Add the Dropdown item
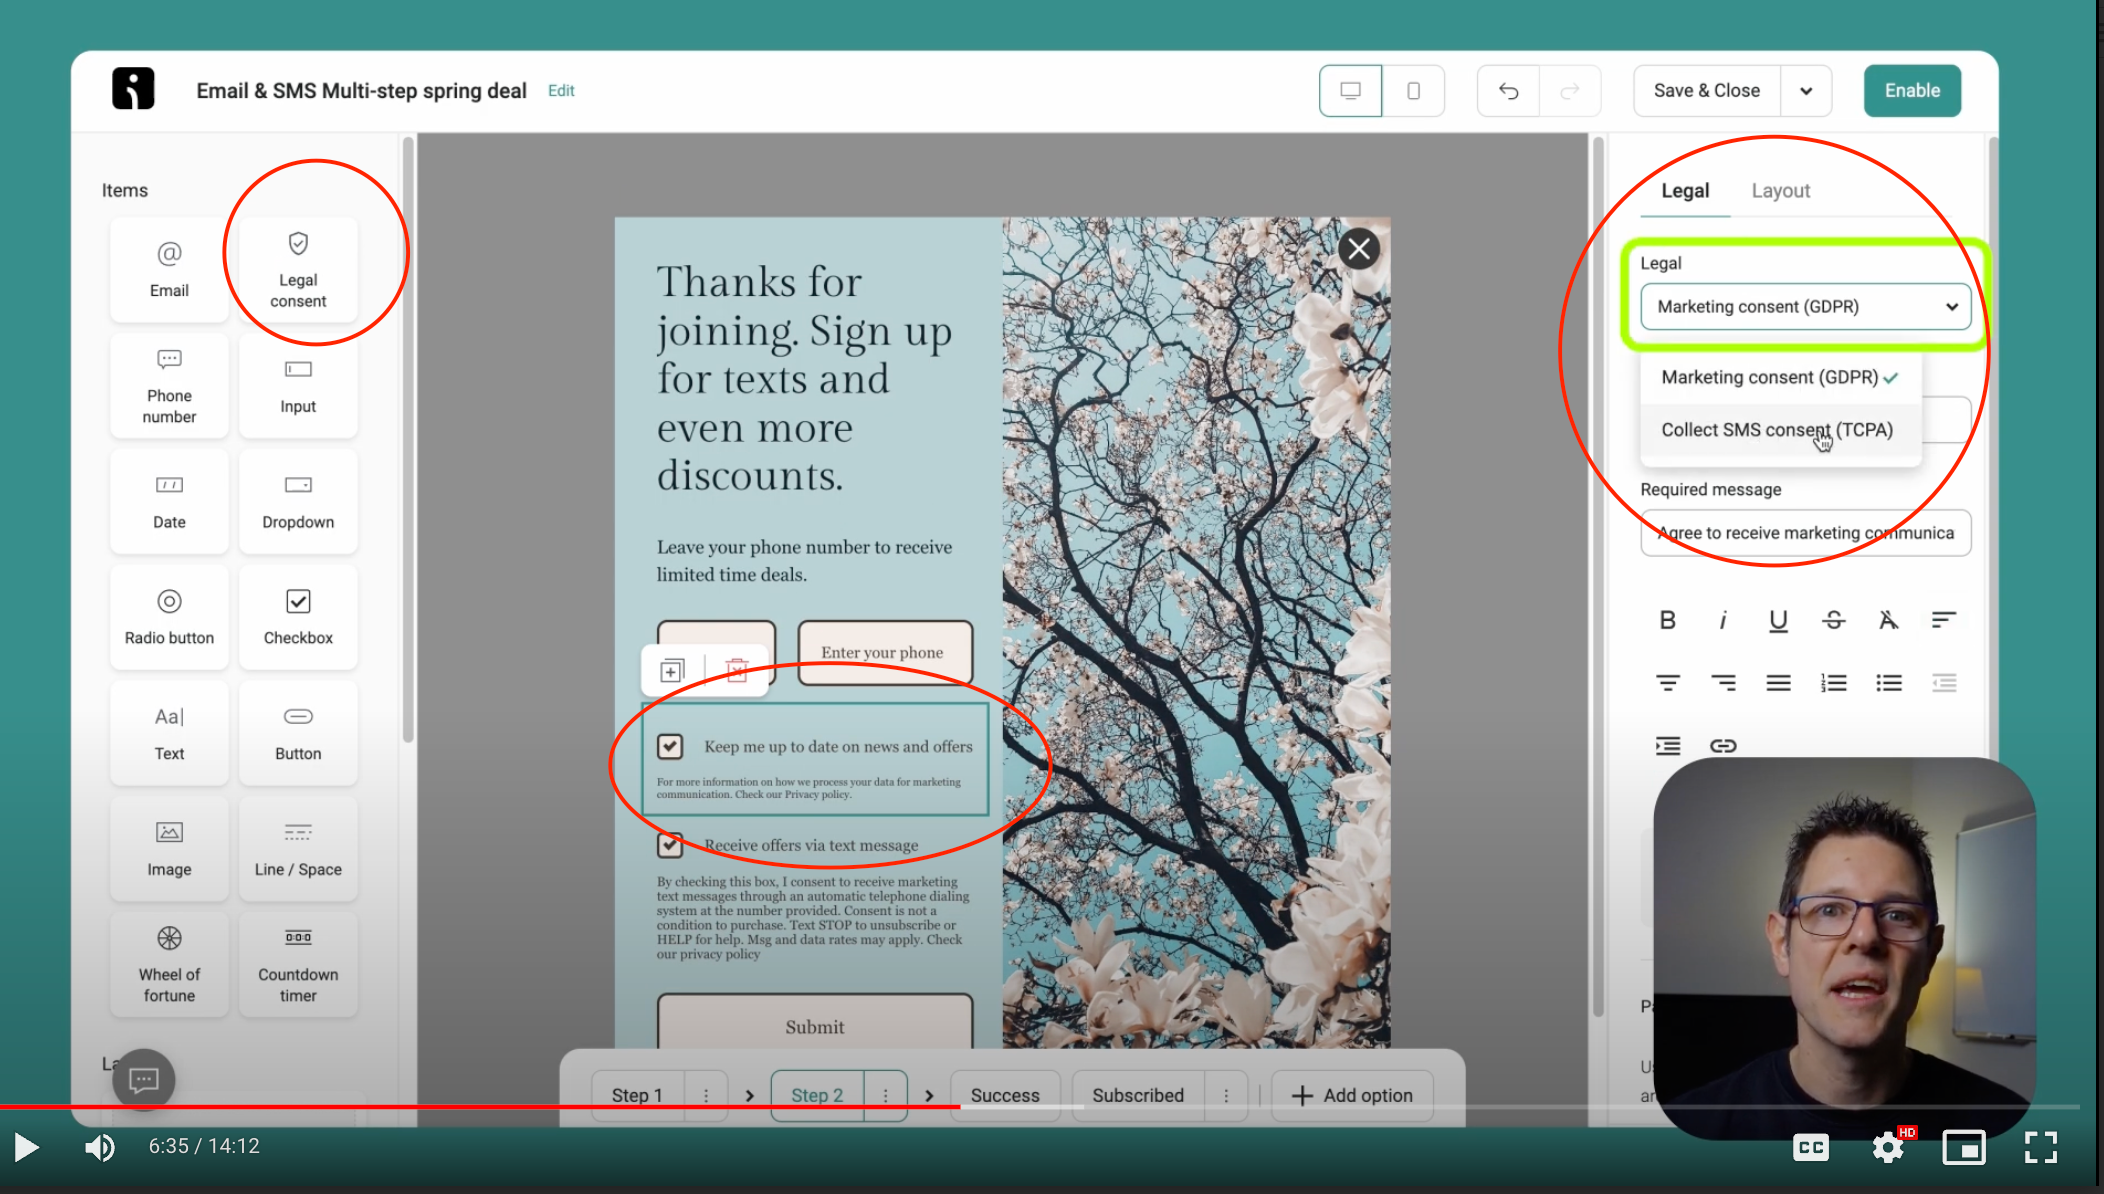Image resolution: width=2104 pixels, height=1194 pixels. tap(298, 502)
